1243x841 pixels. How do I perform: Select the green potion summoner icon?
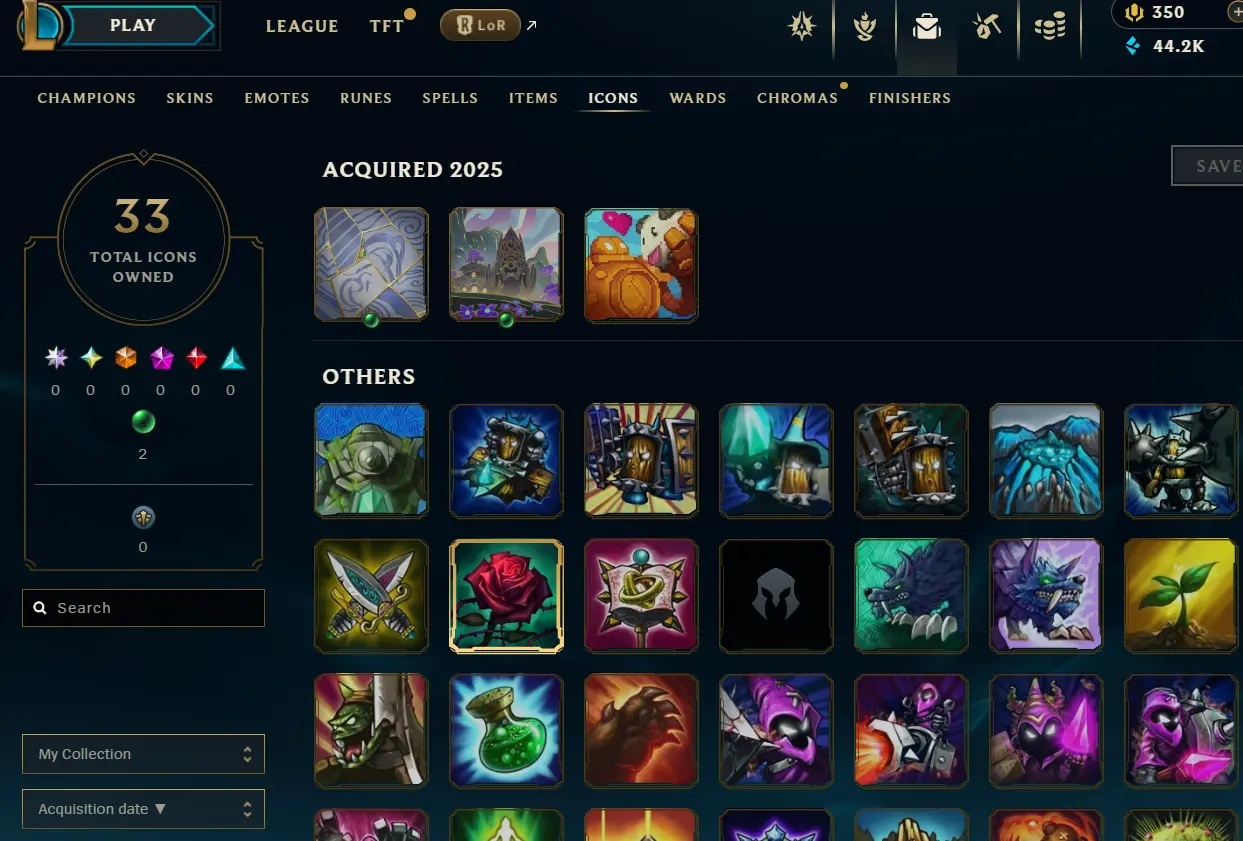click(x=506, y=730)
